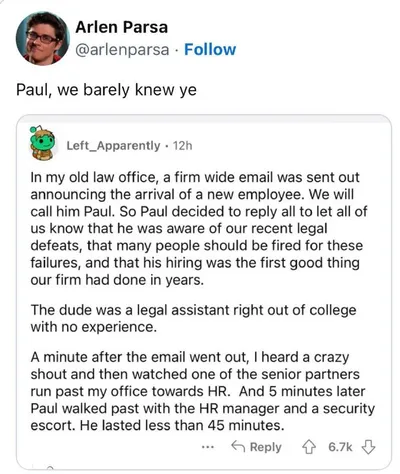The width and height of the screenshot is (400, 474).
Task: Open Arlen Parsa's profile picture
Action: [x=42, y=38]
